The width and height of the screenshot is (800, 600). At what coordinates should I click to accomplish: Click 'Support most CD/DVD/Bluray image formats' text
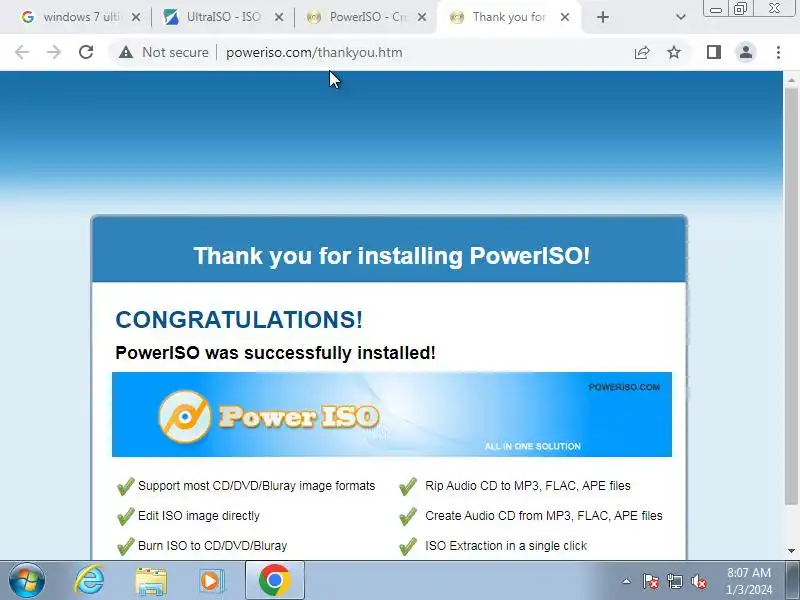point(257,486)
